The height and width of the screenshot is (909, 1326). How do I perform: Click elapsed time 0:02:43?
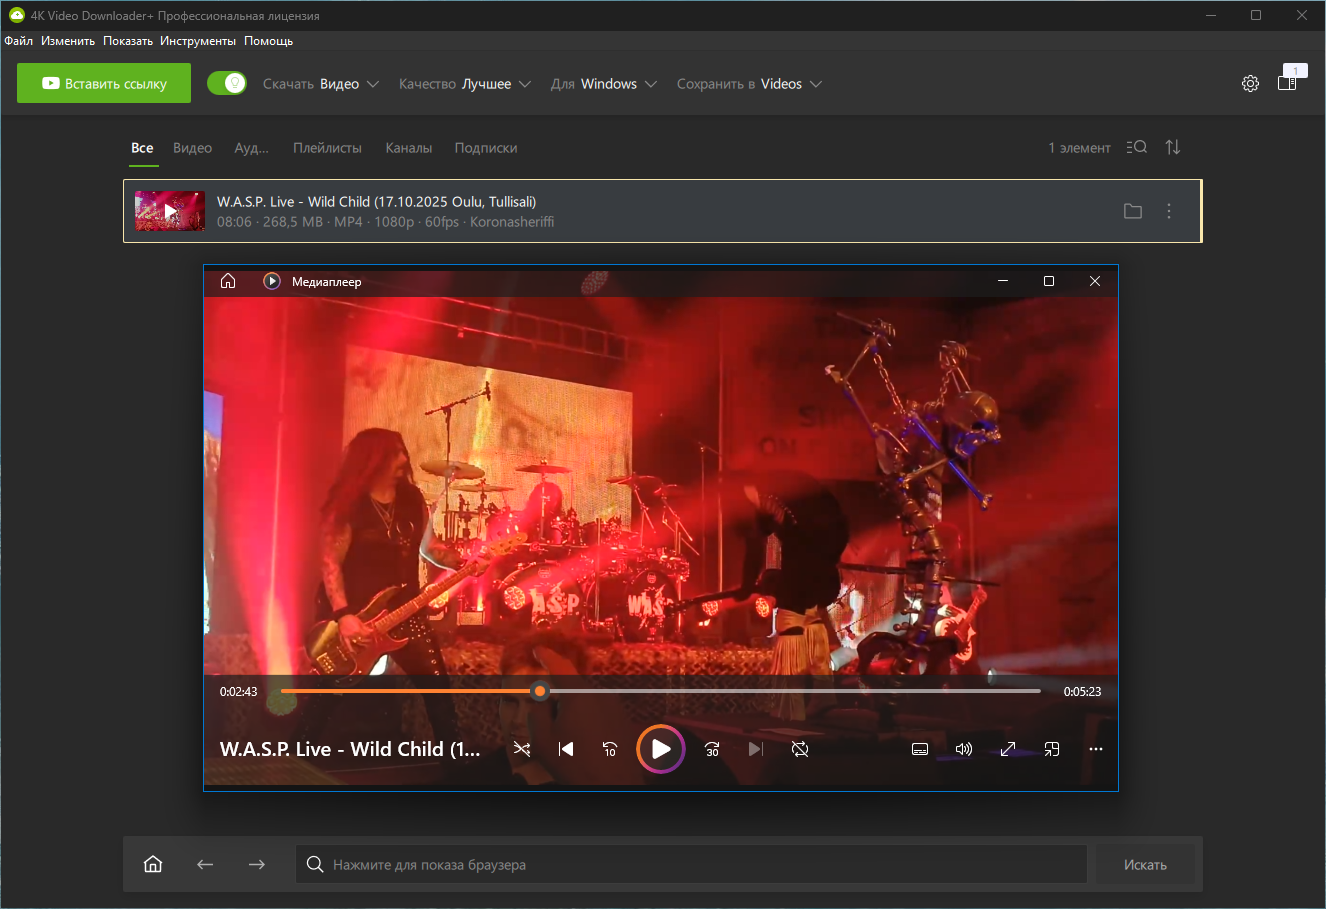tap(239, 691)
